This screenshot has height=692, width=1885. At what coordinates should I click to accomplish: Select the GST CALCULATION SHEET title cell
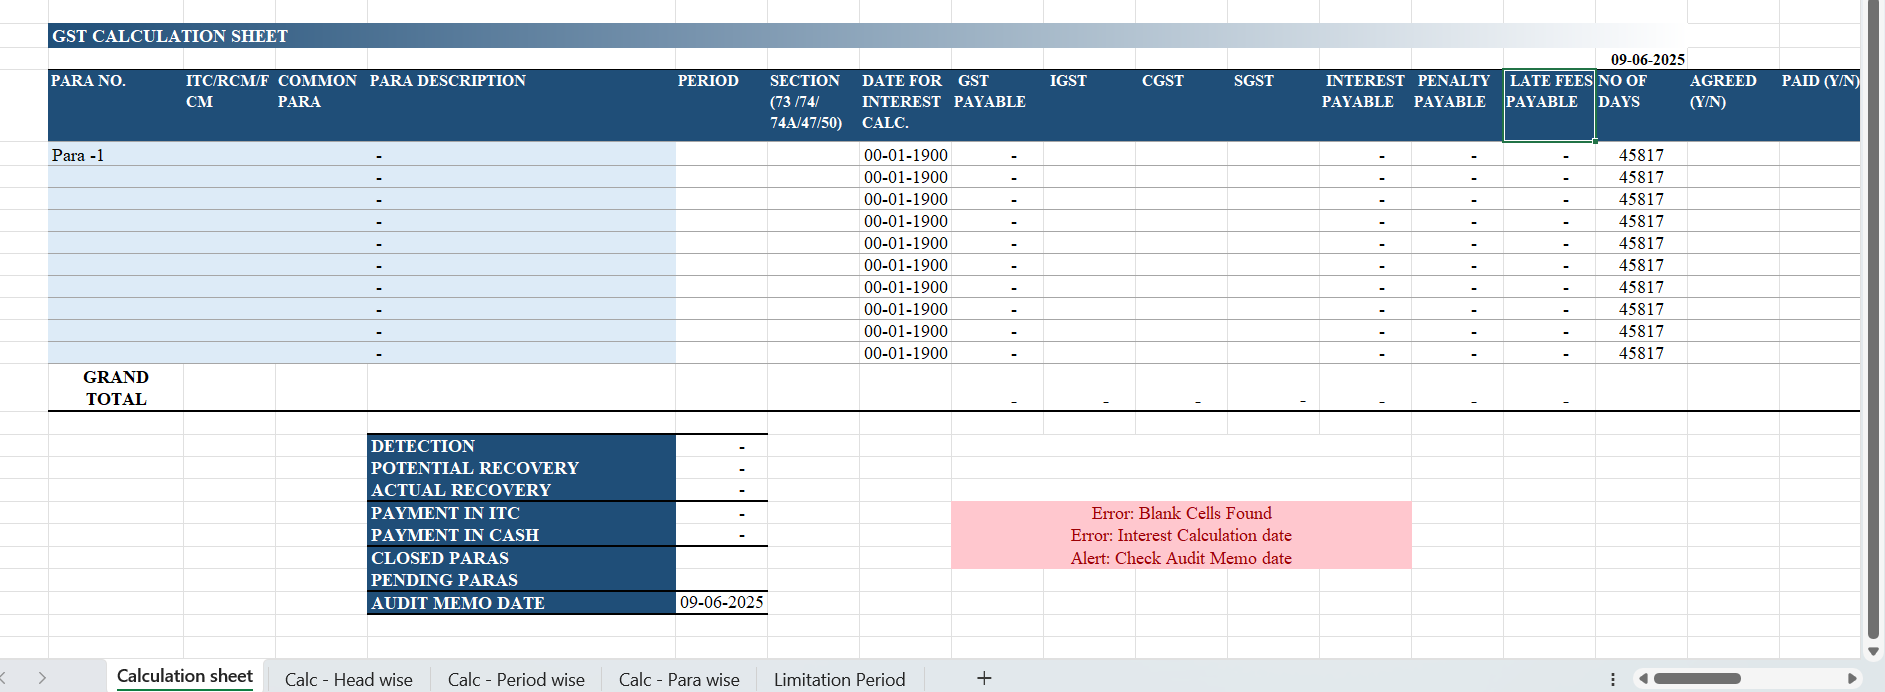[x=170, y=36]
